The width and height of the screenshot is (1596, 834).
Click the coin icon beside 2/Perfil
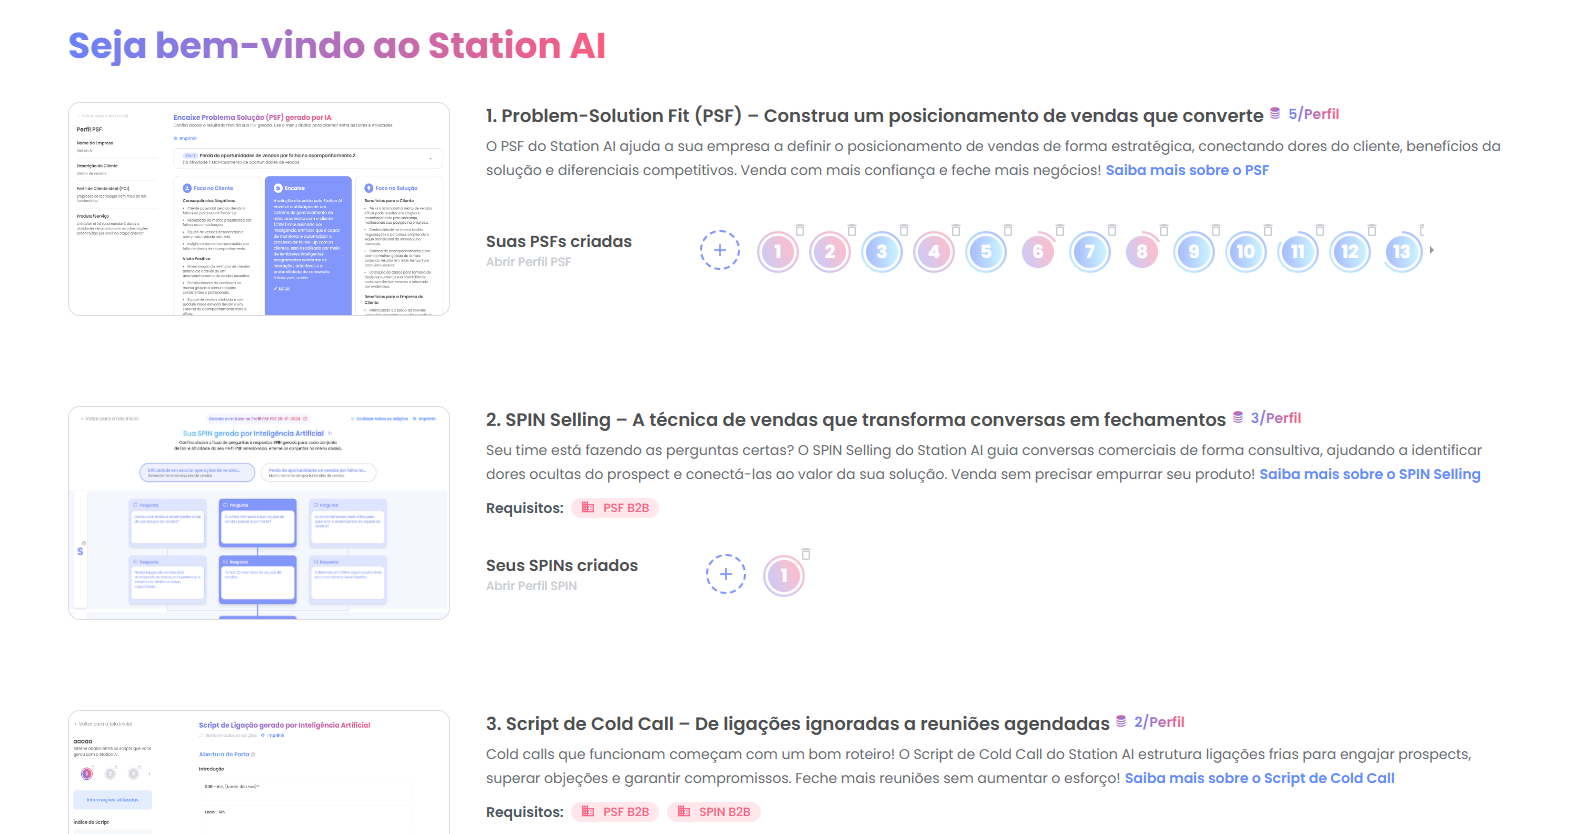1121,722
